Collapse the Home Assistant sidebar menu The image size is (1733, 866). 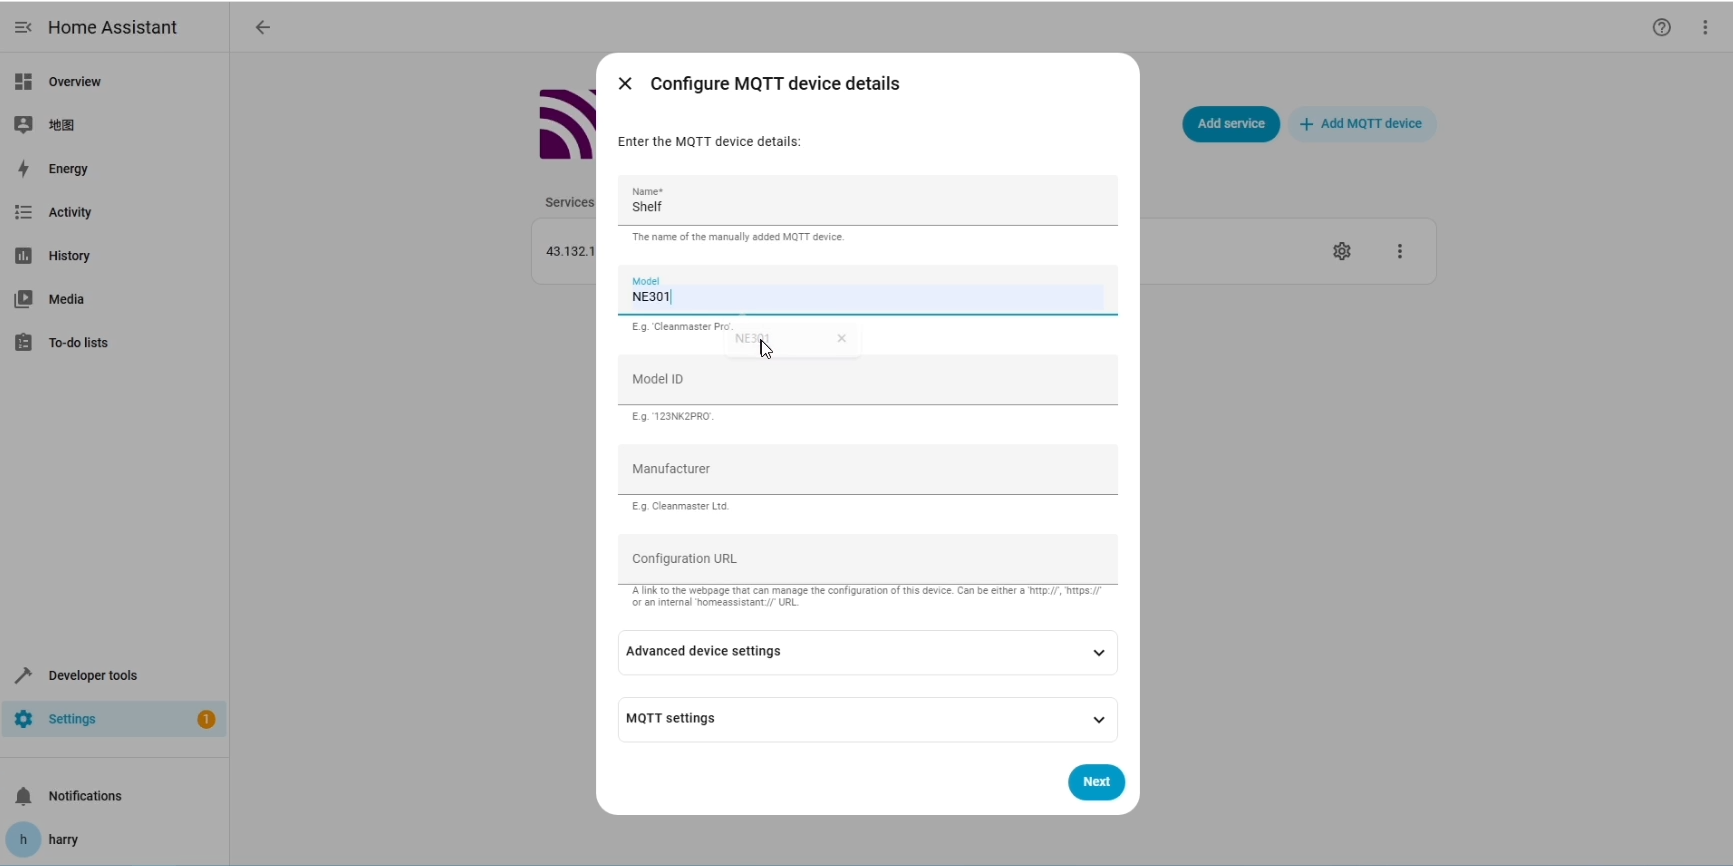(x=23, y=28)
